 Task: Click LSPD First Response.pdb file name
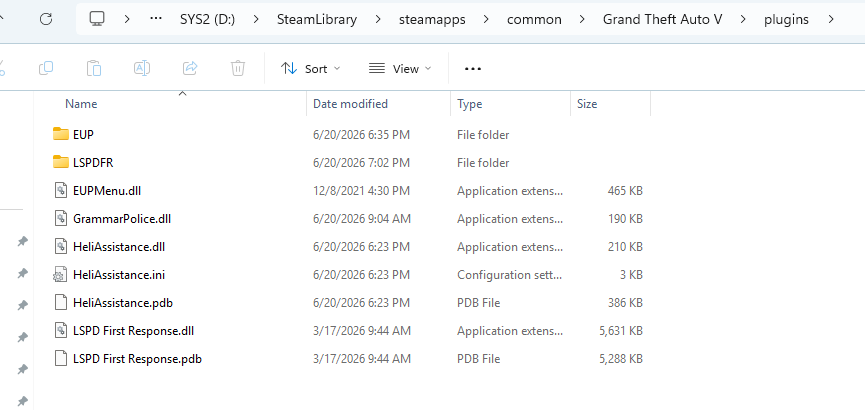(x=137, y=359)
